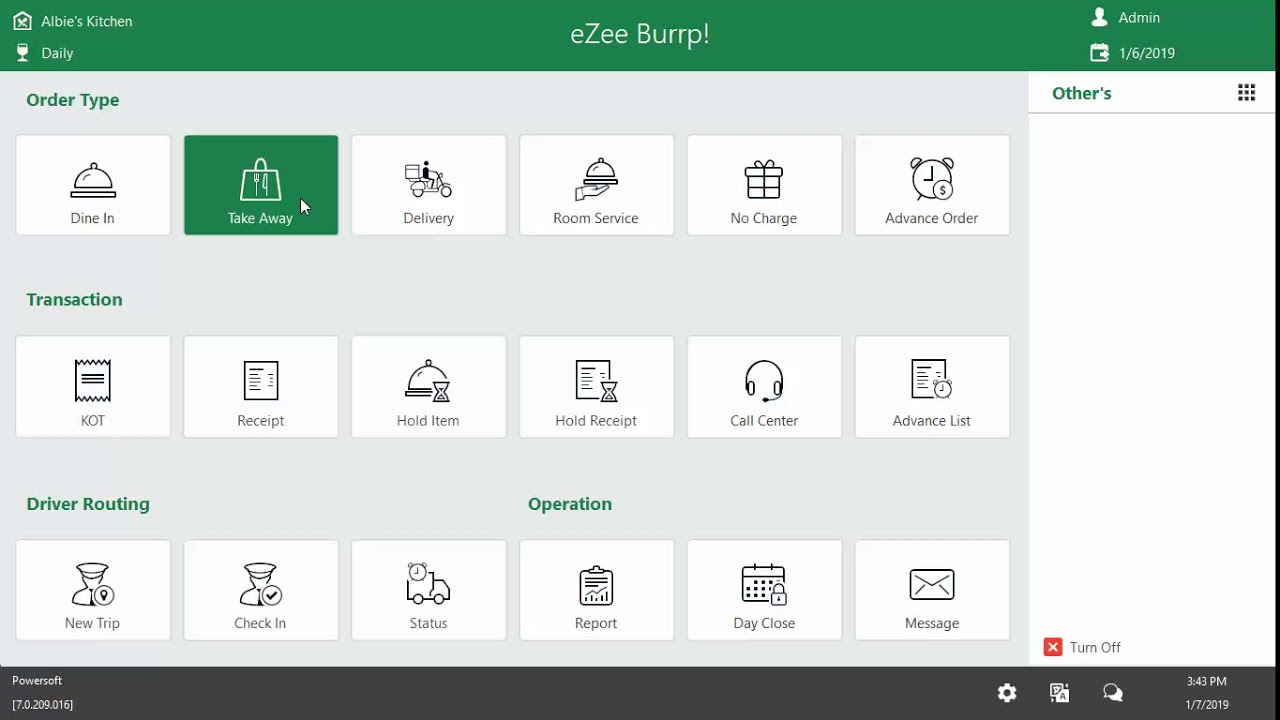The height and width of the screenshot is (720, 1280).
Task: Click the Other's panel heading
Action: pyautogui.click(x=1082, y=93)
